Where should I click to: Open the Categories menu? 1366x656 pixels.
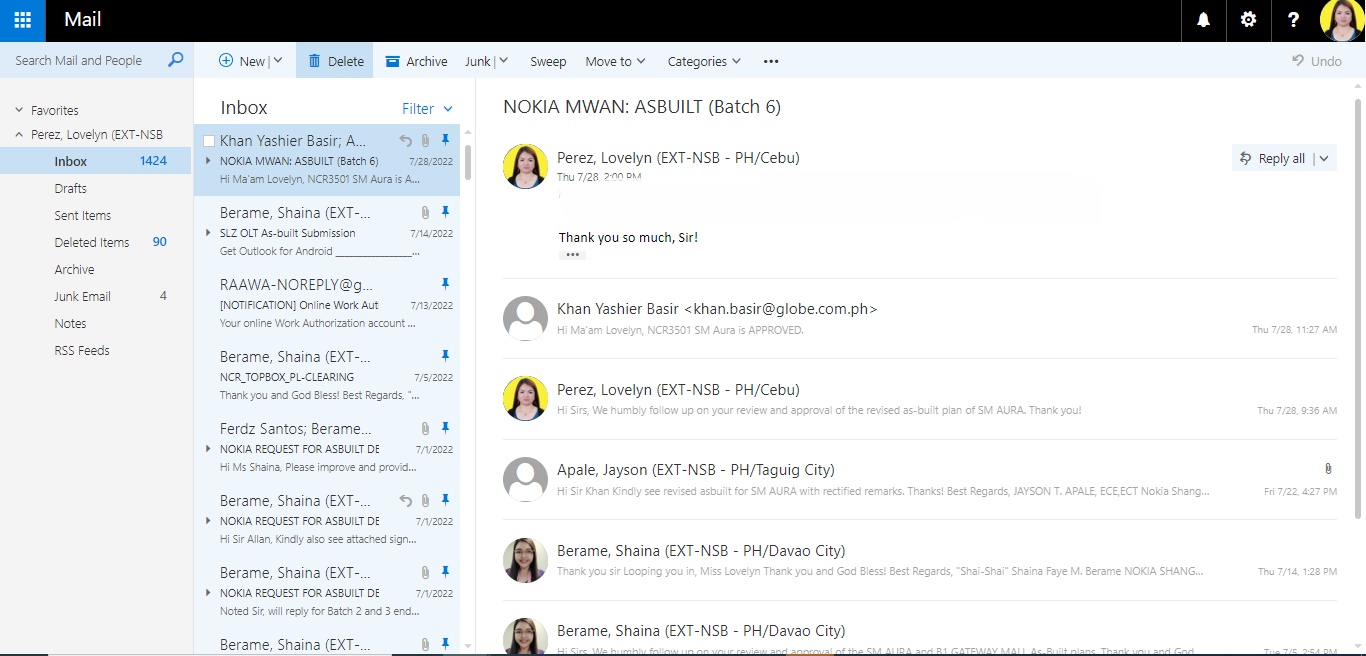[x=704, y=61]
